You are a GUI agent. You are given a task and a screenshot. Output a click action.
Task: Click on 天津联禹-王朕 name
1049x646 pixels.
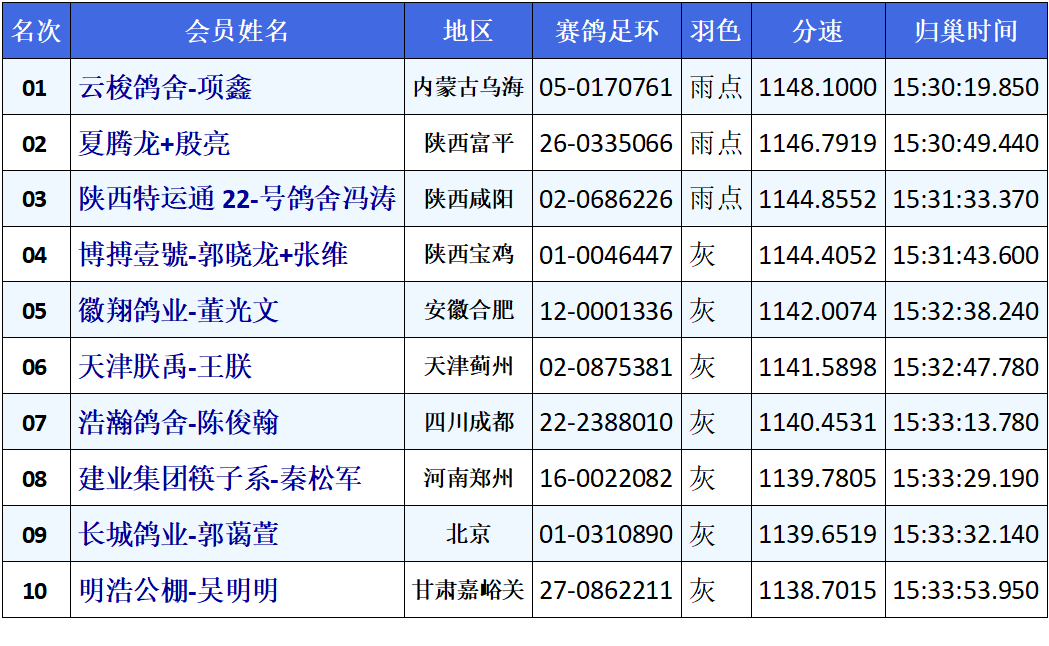pos(165,367)
